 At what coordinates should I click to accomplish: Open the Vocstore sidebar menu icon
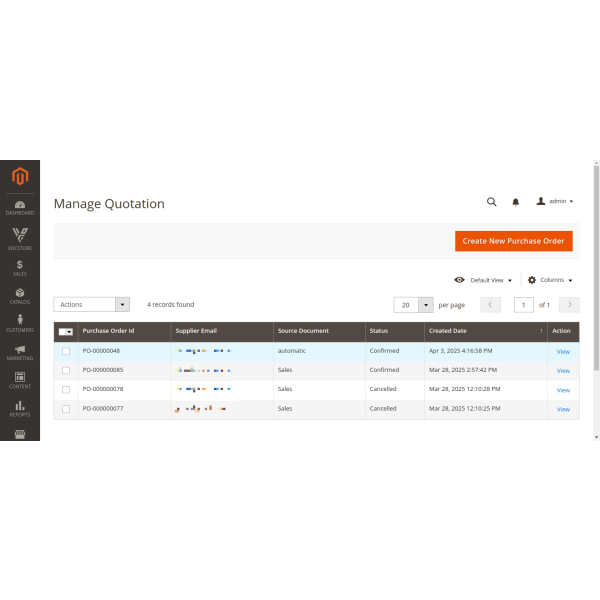19,236
